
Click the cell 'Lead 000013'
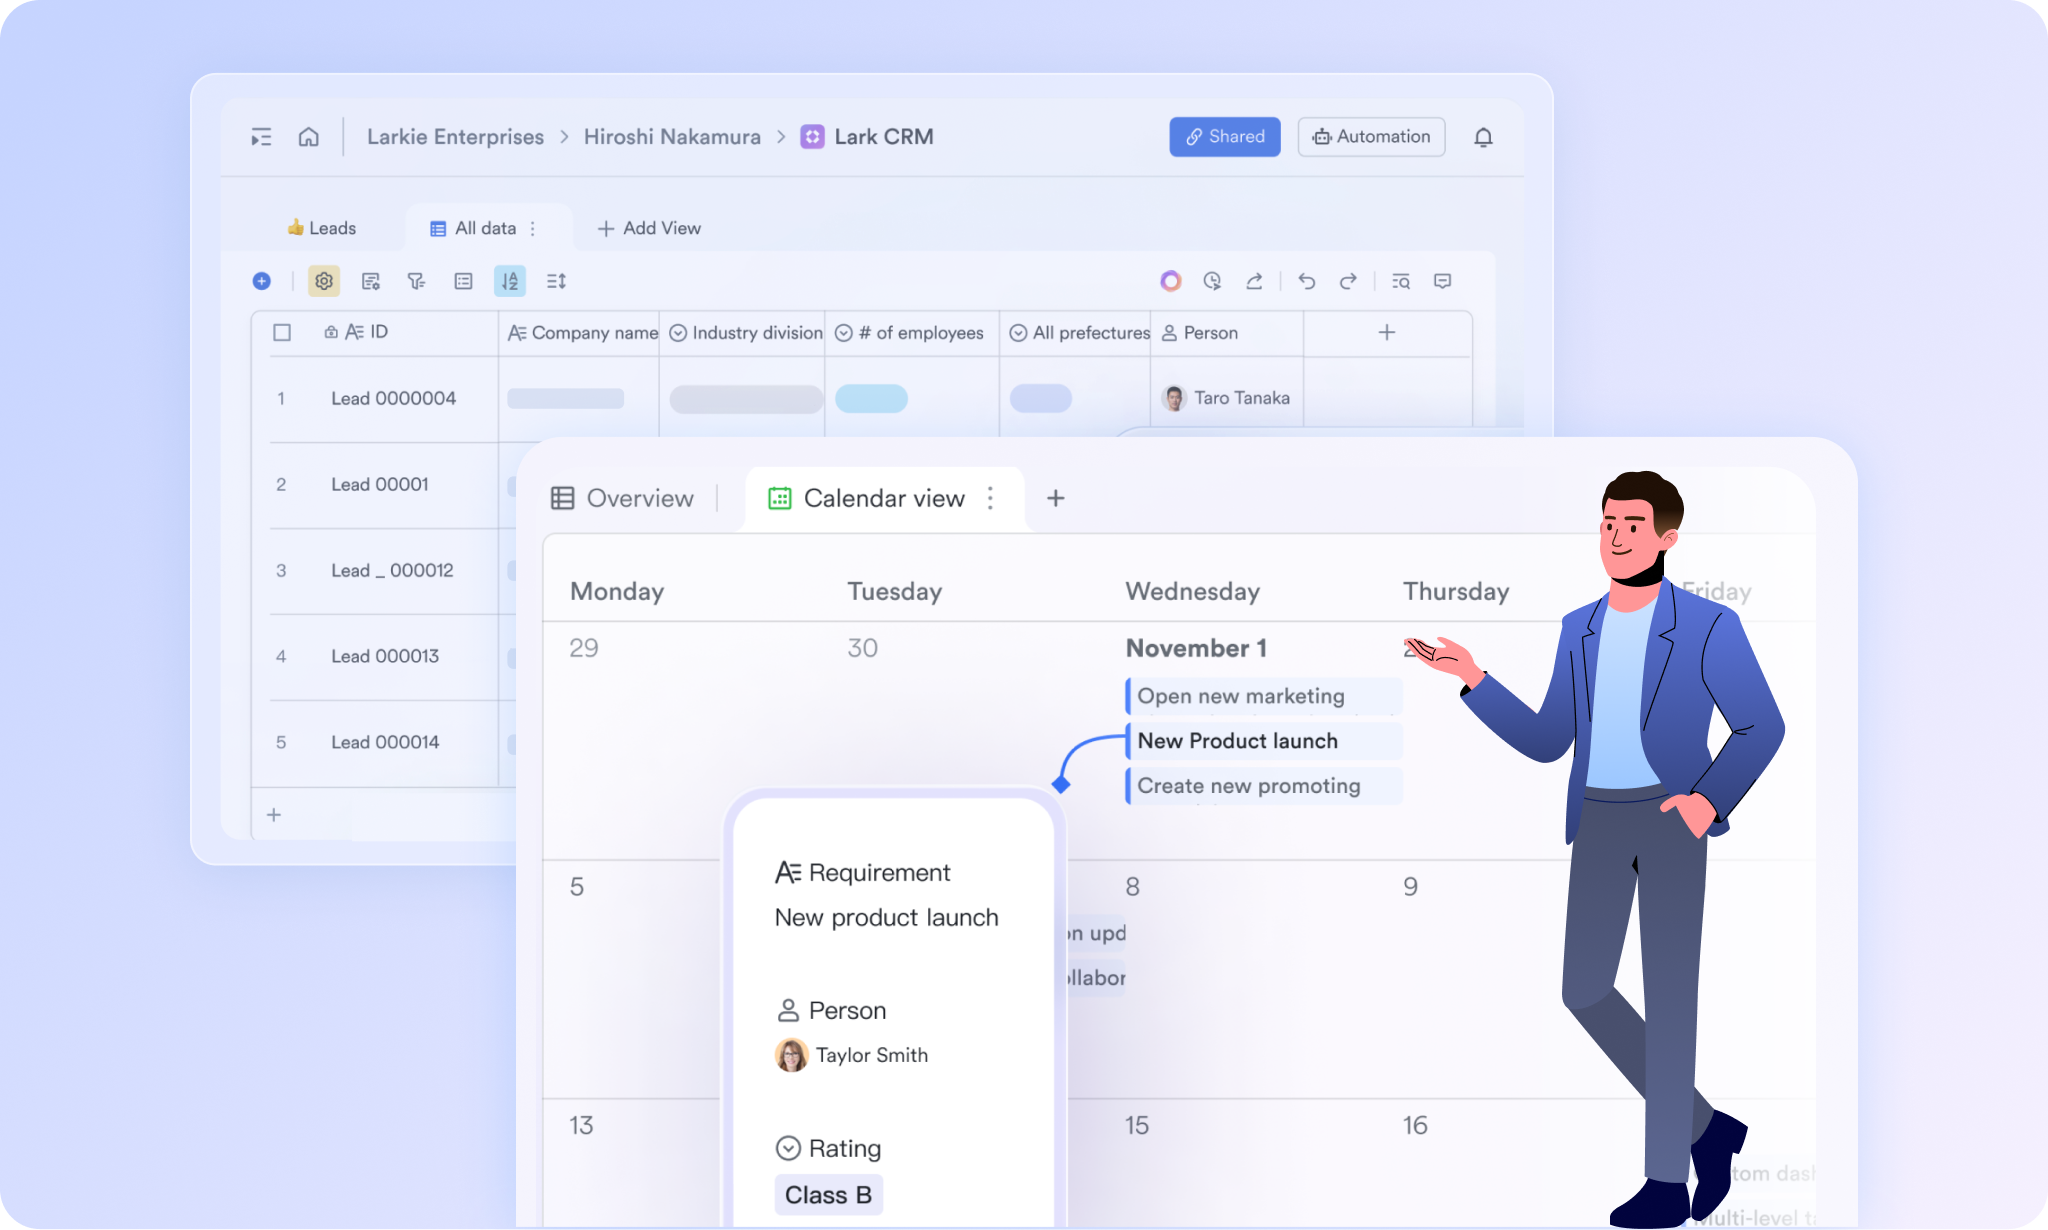coord(385,657)
